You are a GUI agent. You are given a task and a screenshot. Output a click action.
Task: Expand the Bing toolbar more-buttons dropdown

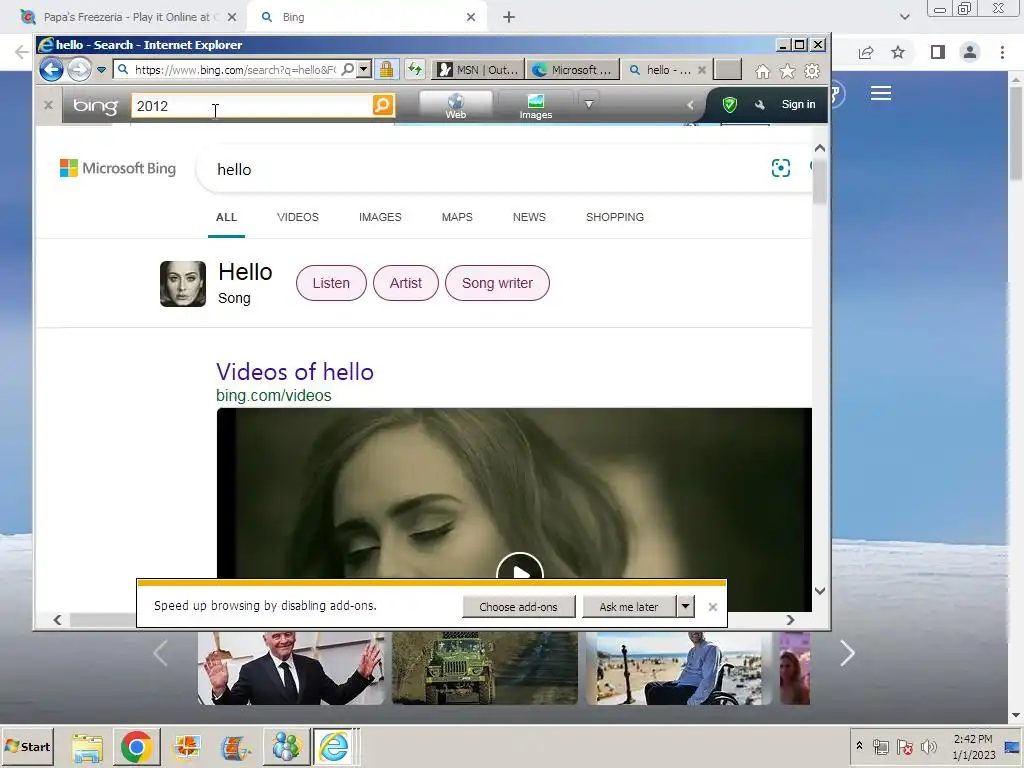click(588, 104)
